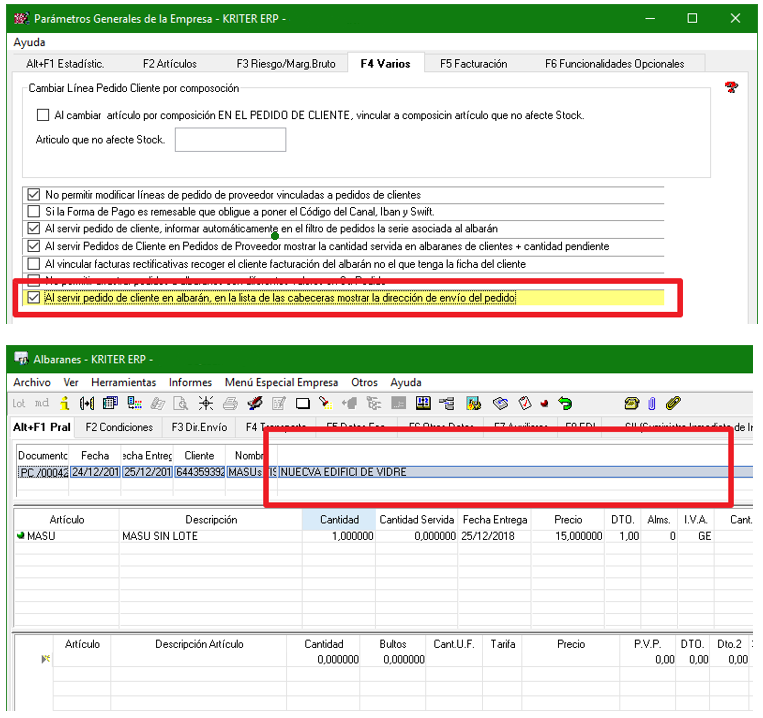Click the MASU SIN LOTE description cell
The image size is (763, 718).
point(211,536)
